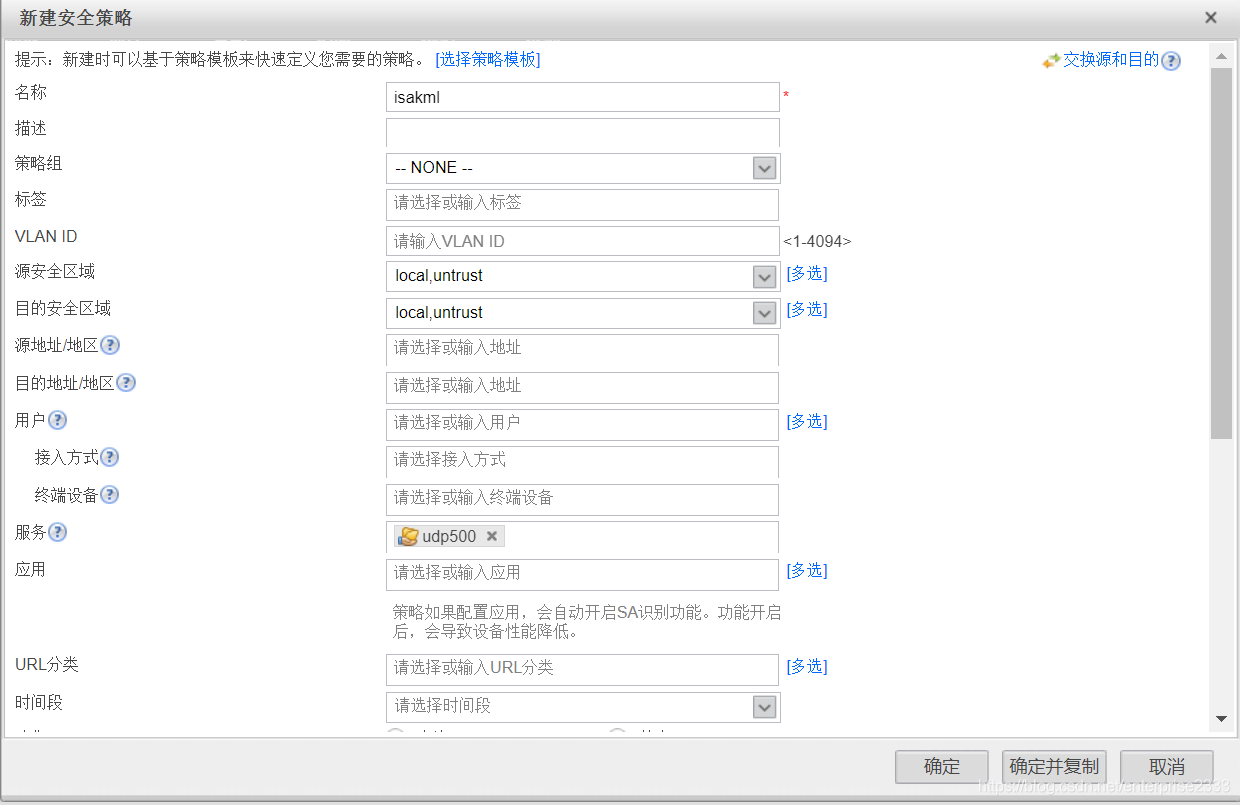Click the help icon beside 终端设备

pyautogui.click(x=110, y=495)
